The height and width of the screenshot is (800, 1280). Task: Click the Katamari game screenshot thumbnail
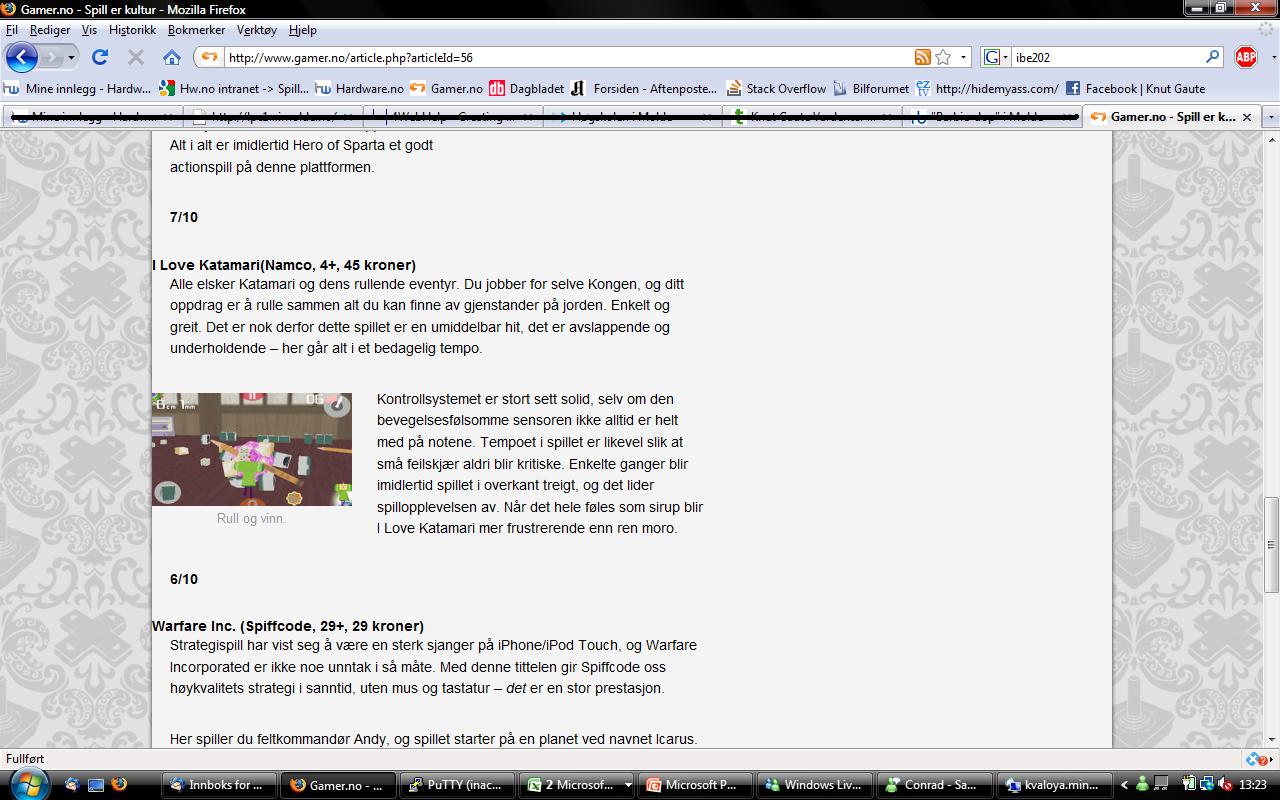(x=252, y=449)
